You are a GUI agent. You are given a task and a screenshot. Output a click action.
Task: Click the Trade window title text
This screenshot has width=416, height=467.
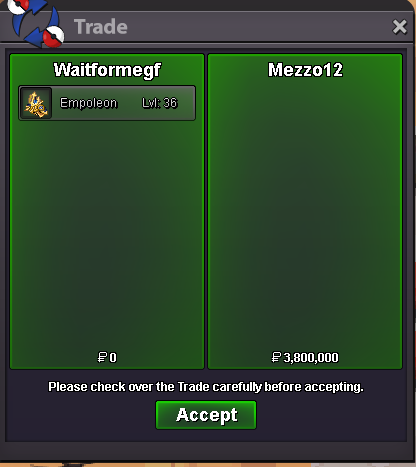point(101,27)
